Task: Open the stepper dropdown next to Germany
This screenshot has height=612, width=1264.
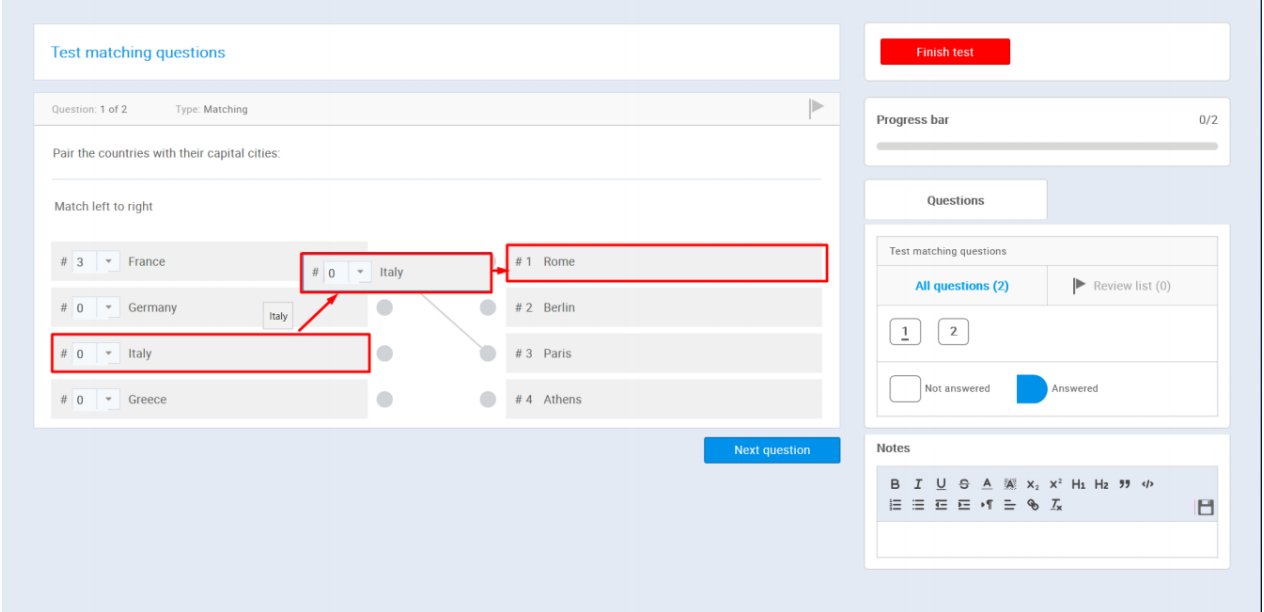Action: (110, 307)
